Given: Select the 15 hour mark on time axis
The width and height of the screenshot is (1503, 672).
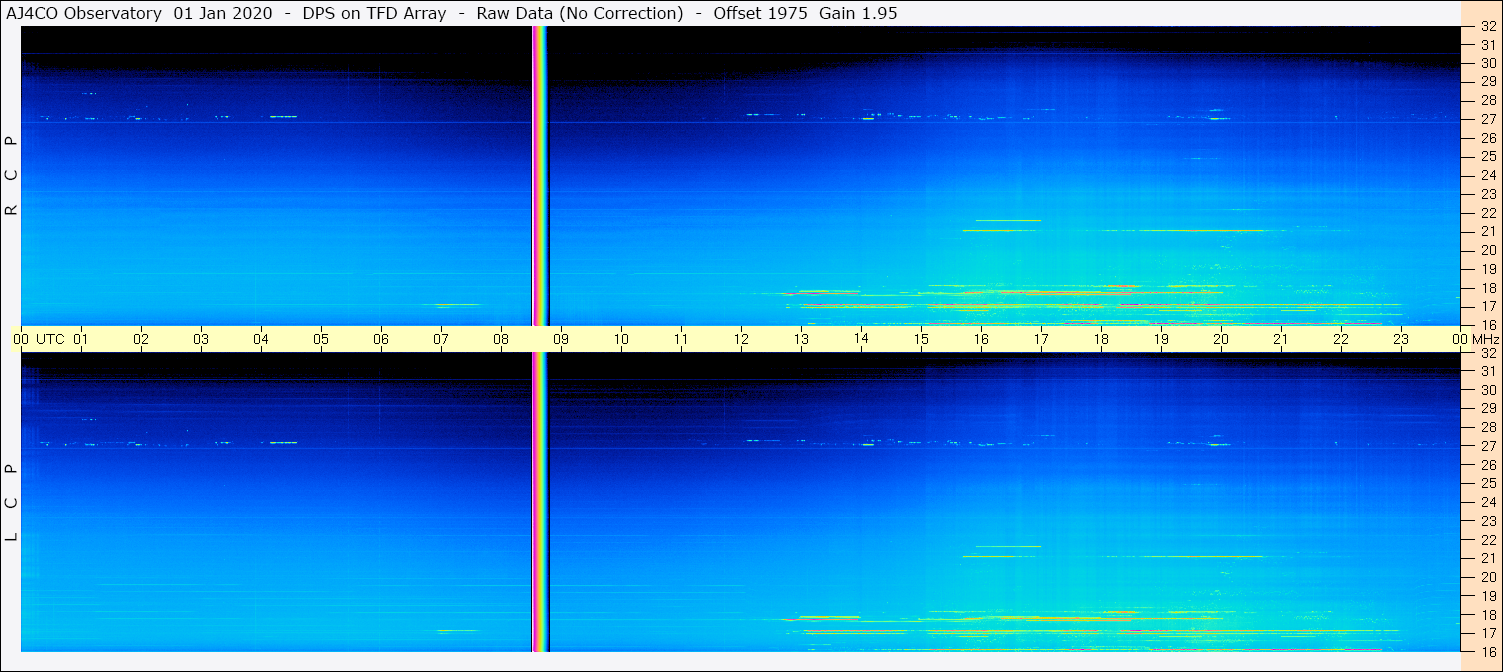Looking at the screenshot, I should click(x=921, y=339).
